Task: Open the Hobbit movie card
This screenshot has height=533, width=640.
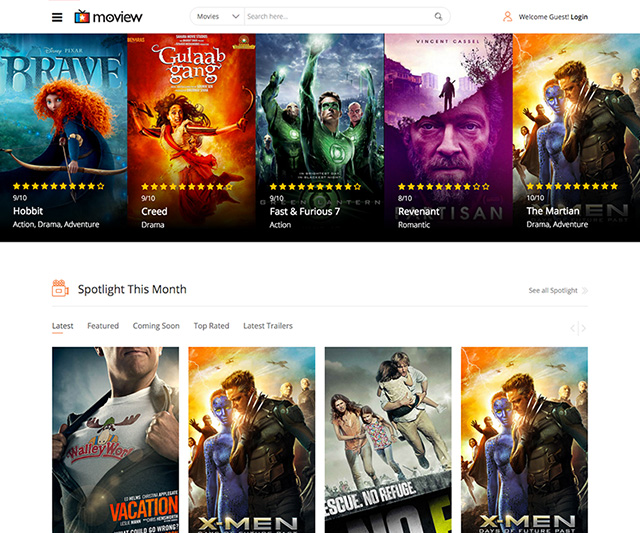Action: [63, 138]
